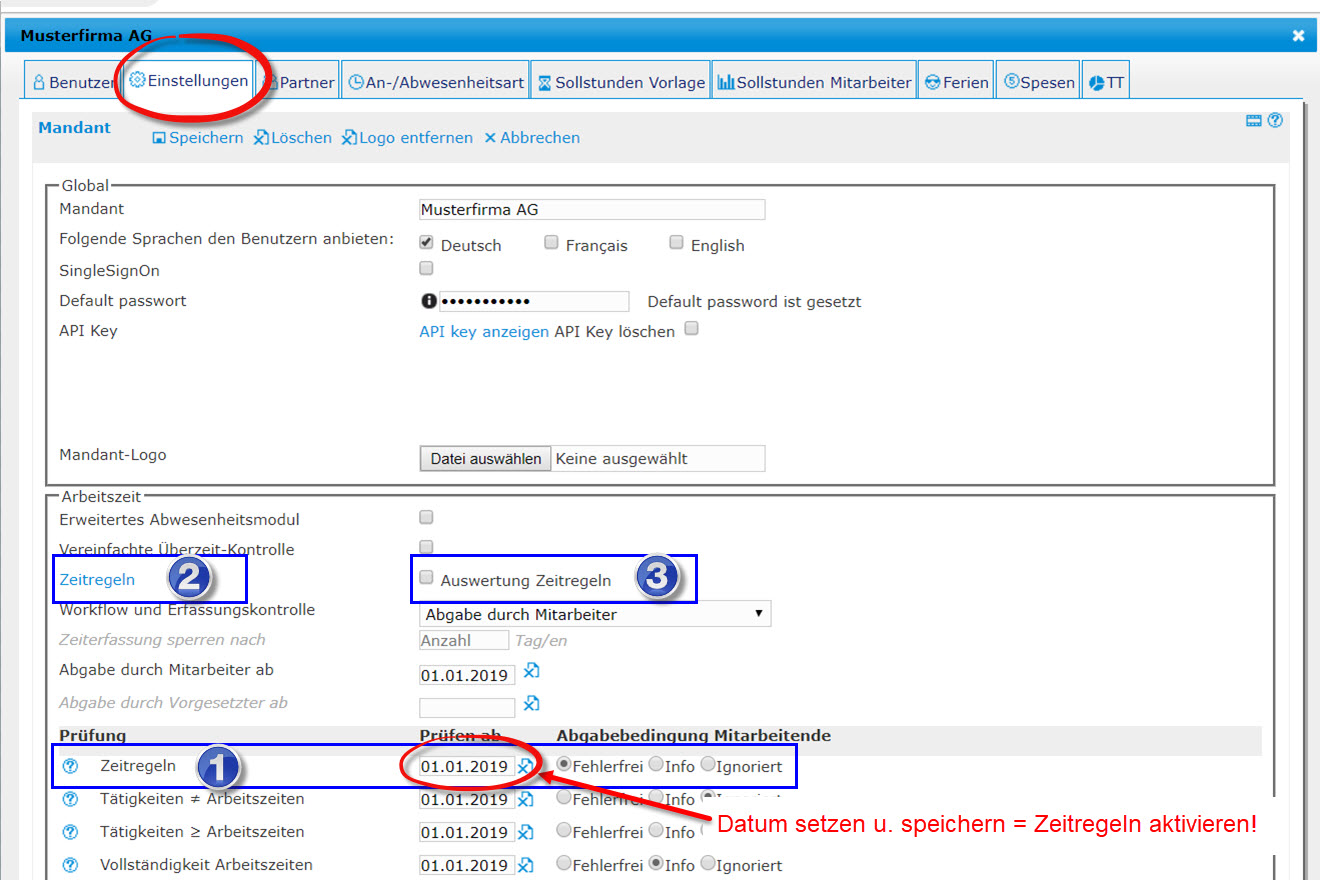Open help for Tätigkeiten ≠ Arbeitszeiten
Image resolution: width=1320 pixels, height=880 pixels.
tap(70, 799)
